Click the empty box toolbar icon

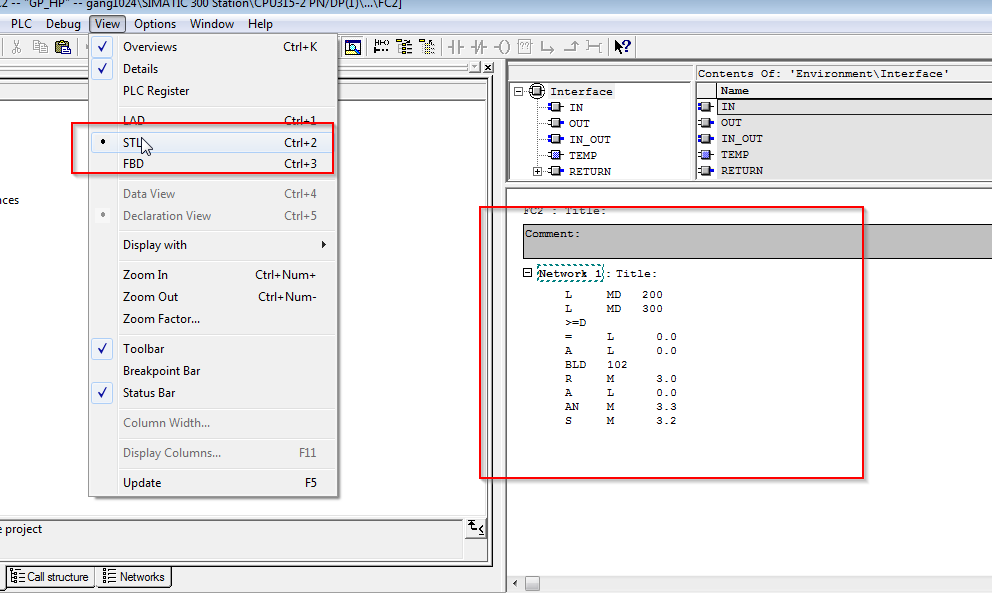pos(525,46)
